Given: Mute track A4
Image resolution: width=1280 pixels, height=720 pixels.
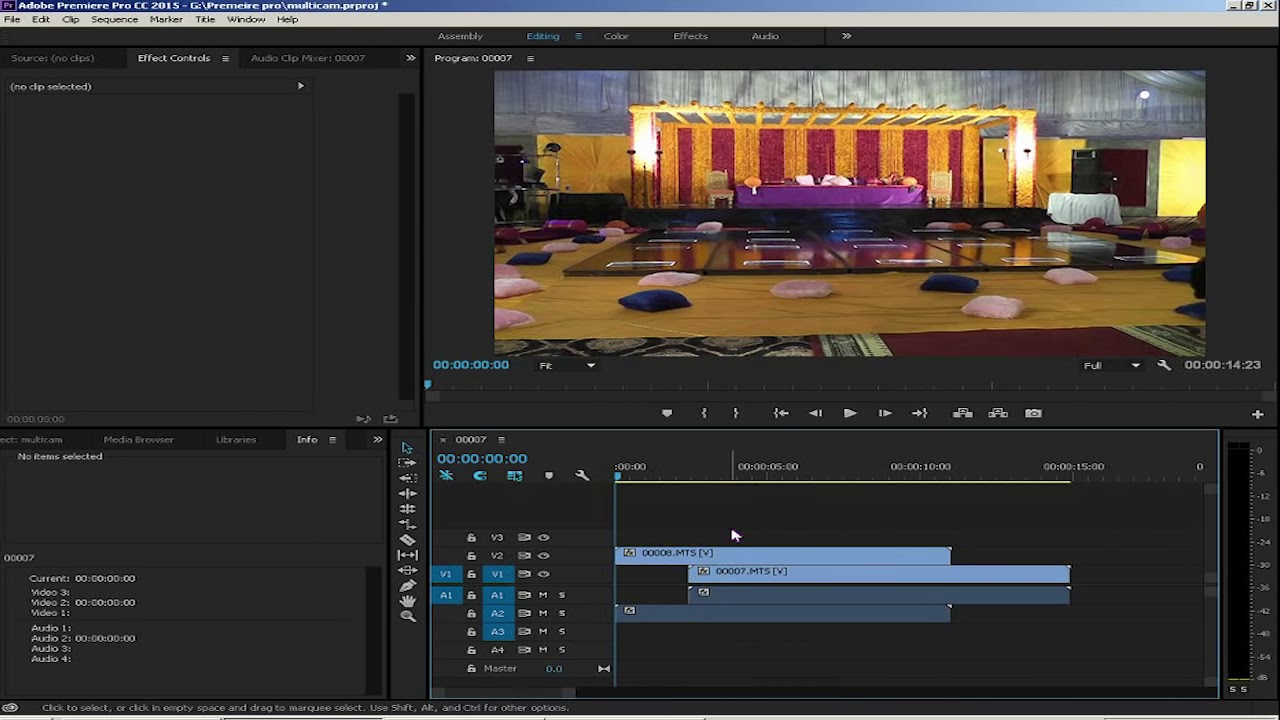Looking at the screenshot, I should [x=543, y=650].
